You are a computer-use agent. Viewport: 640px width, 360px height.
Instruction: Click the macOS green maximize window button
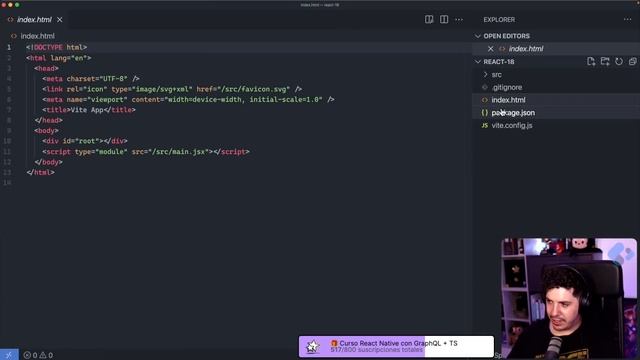[x=17, y=5]
